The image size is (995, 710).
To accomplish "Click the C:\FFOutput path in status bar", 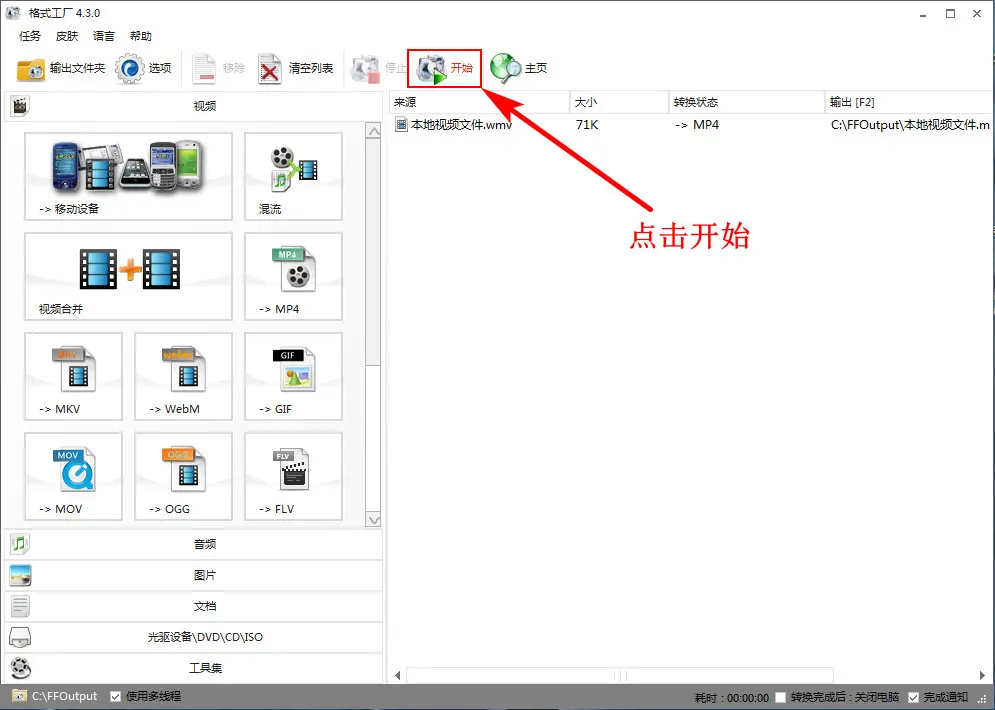I will (64, 696).
